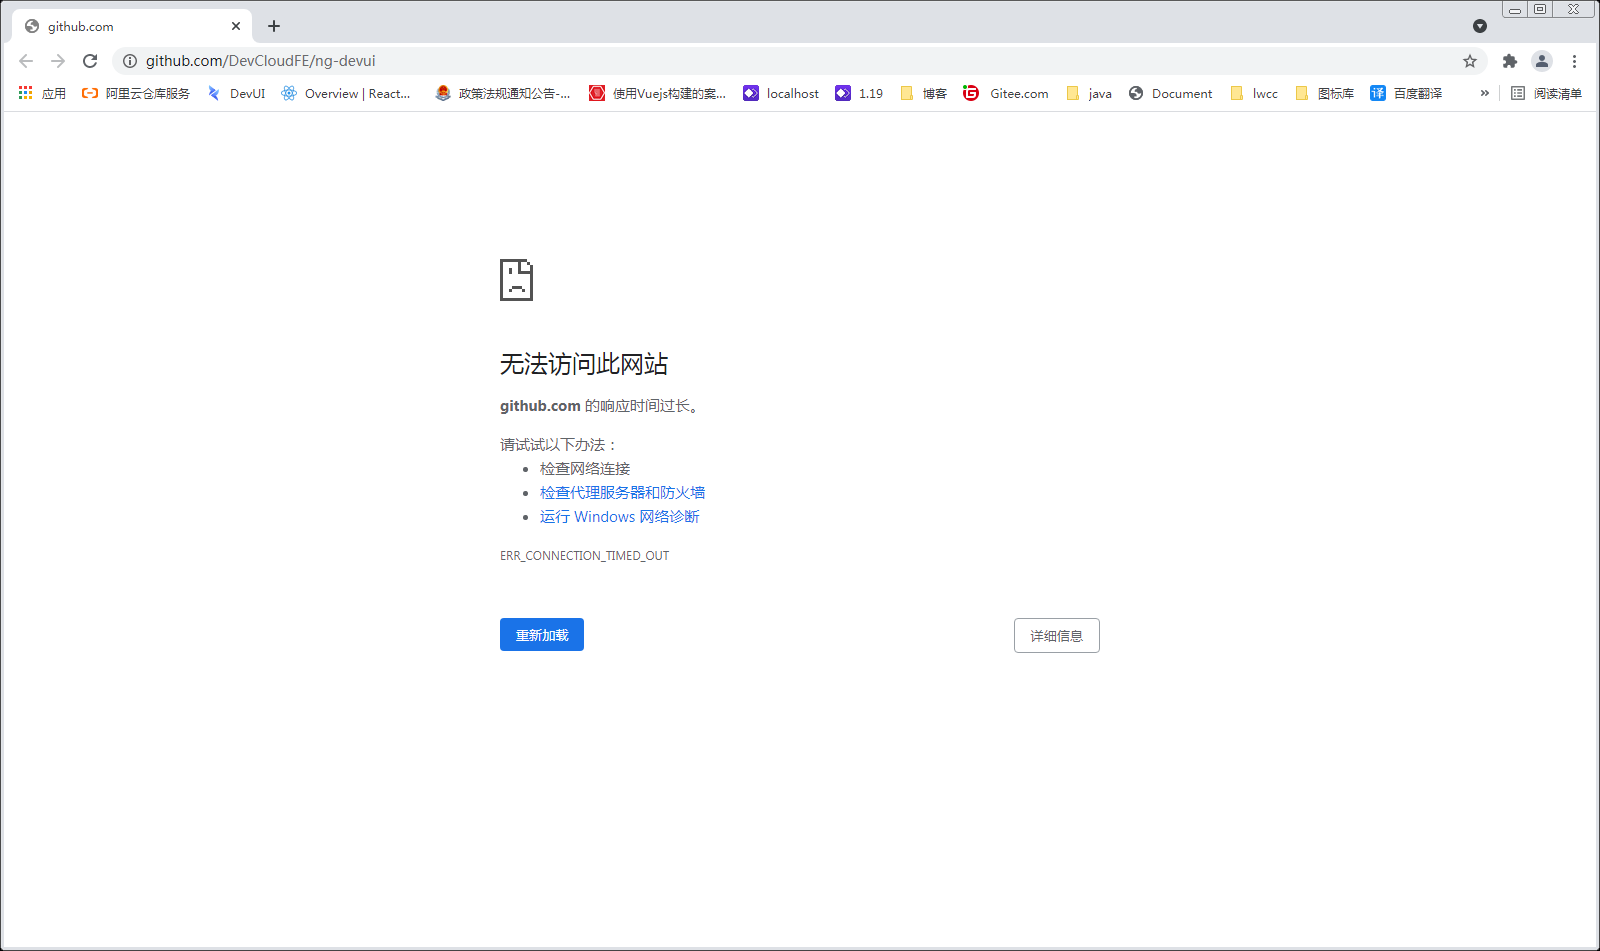Bookmark this page with the star icon

tap(1470, 61)
